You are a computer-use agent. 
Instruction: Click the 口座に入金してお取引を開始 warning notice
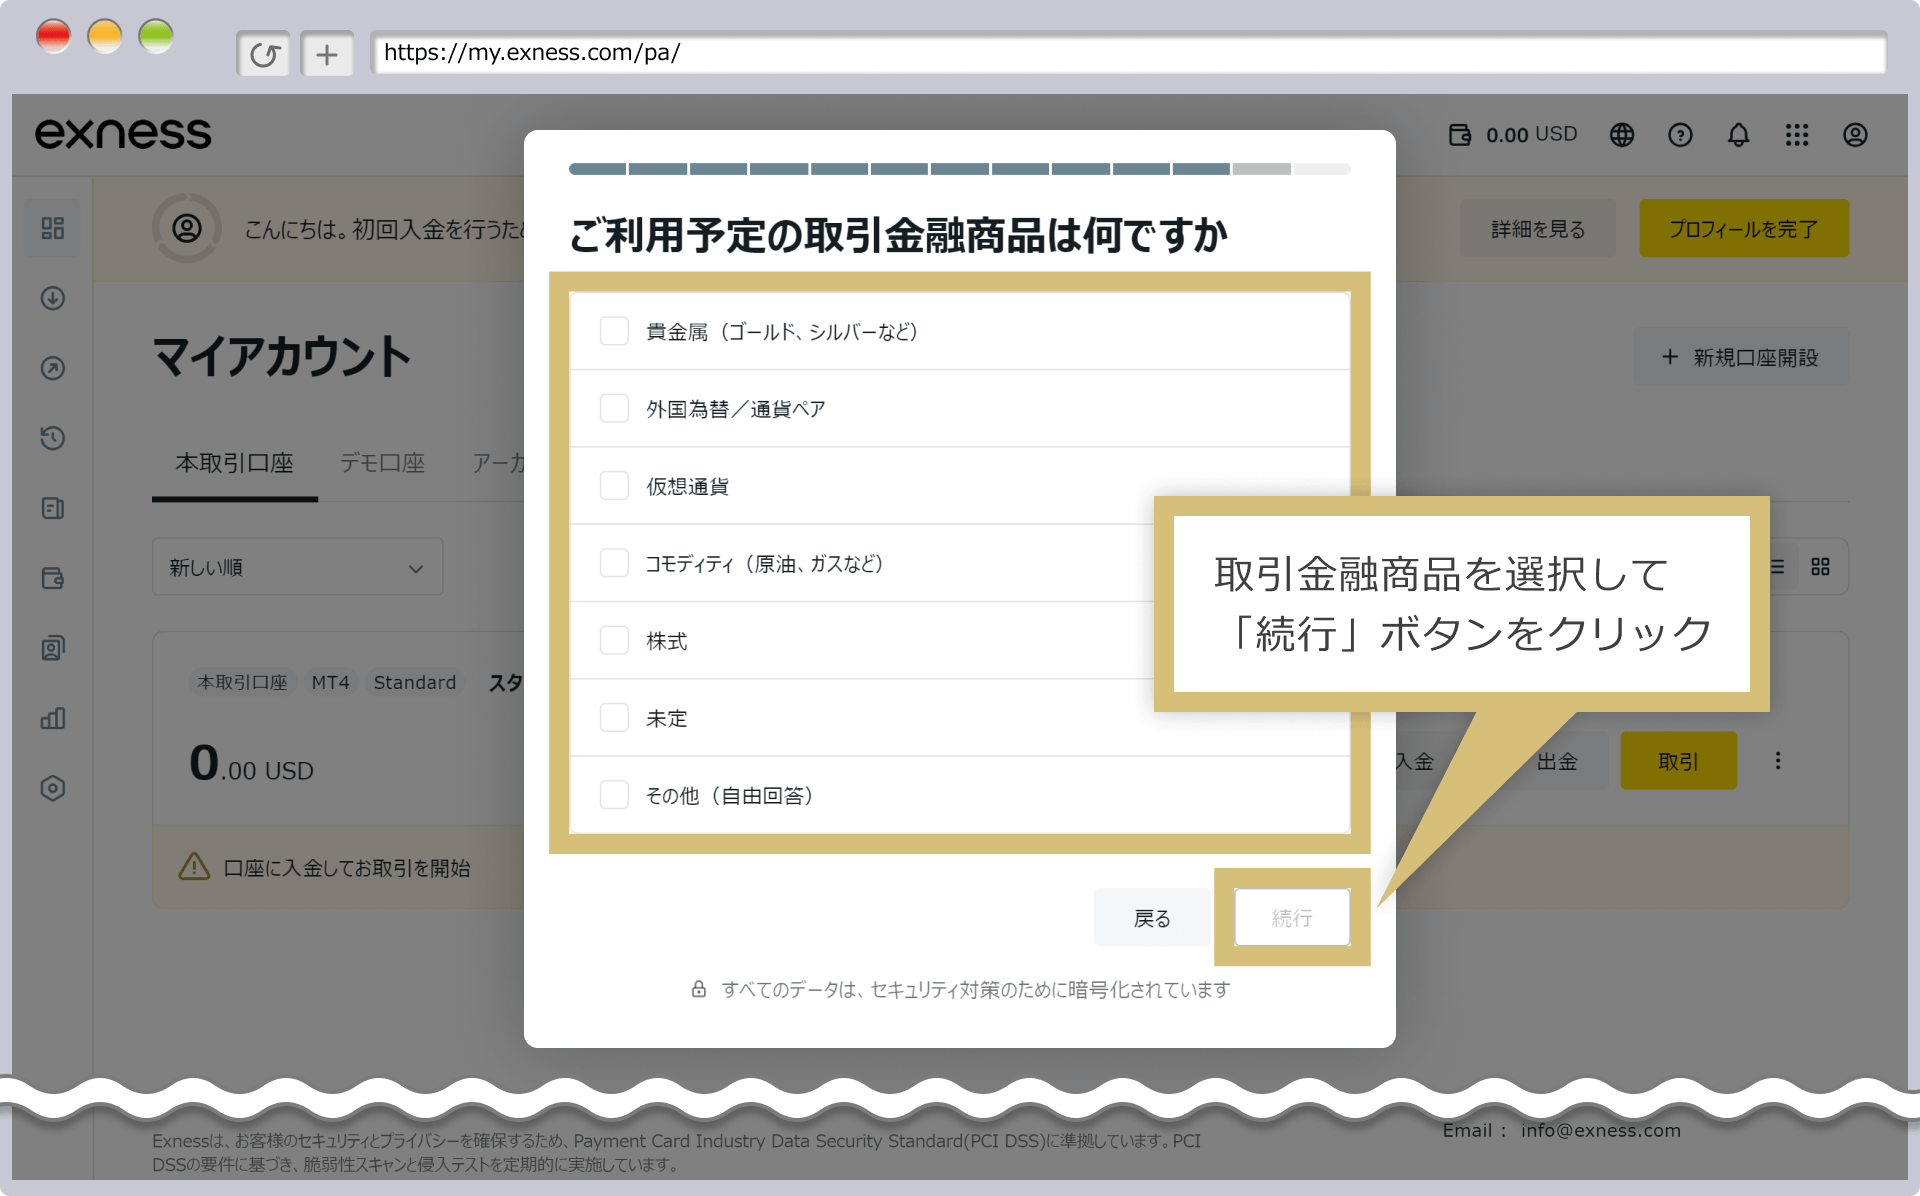coord(346,868)
